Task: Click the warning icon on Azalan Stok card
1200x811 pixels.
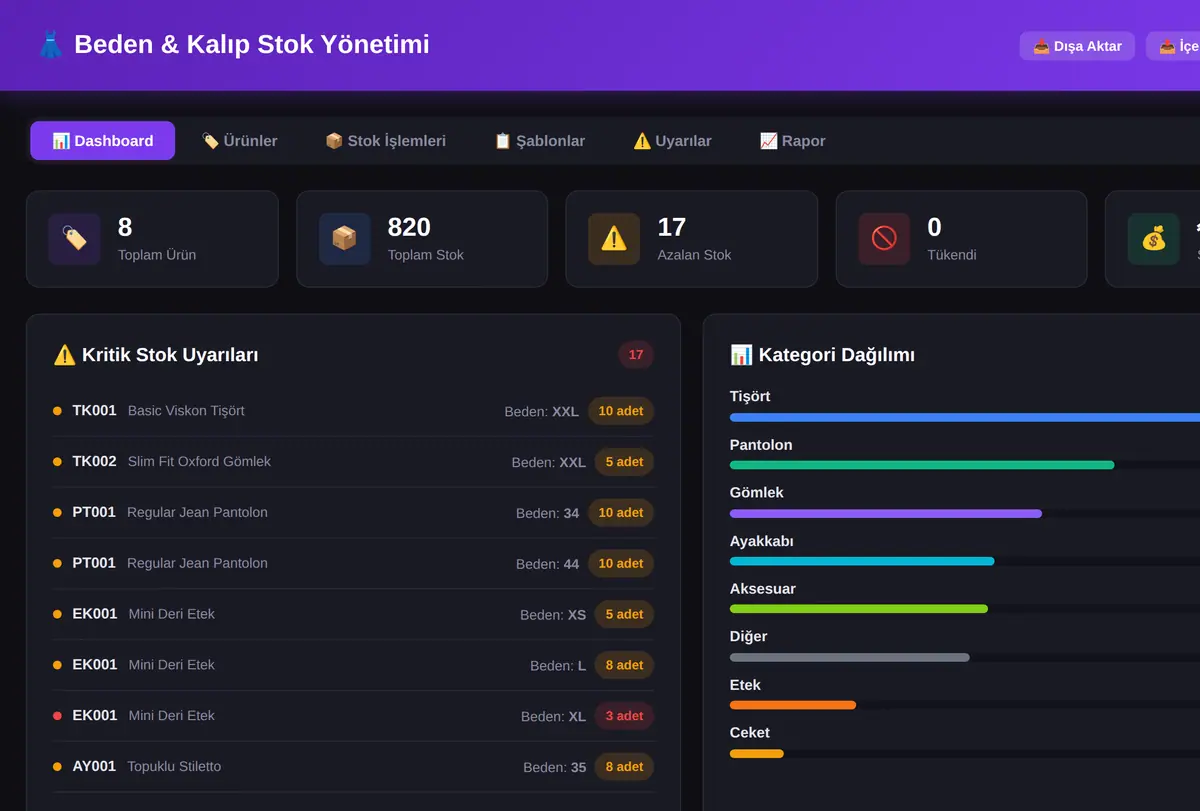Action: click(614, 239)
